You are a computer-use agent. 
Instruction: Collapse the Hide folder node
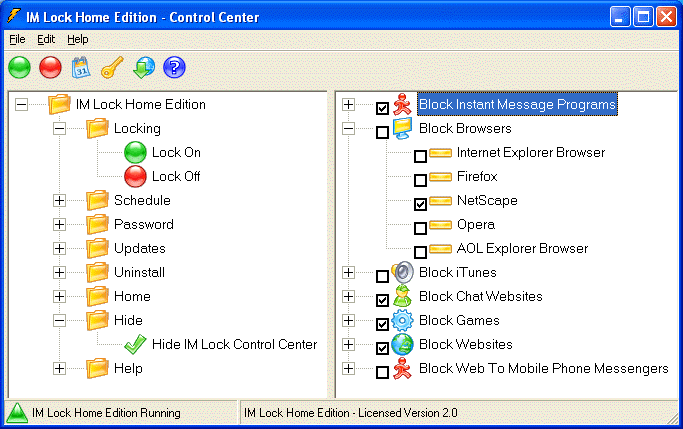pyautogui.click(x=59, y=320)
